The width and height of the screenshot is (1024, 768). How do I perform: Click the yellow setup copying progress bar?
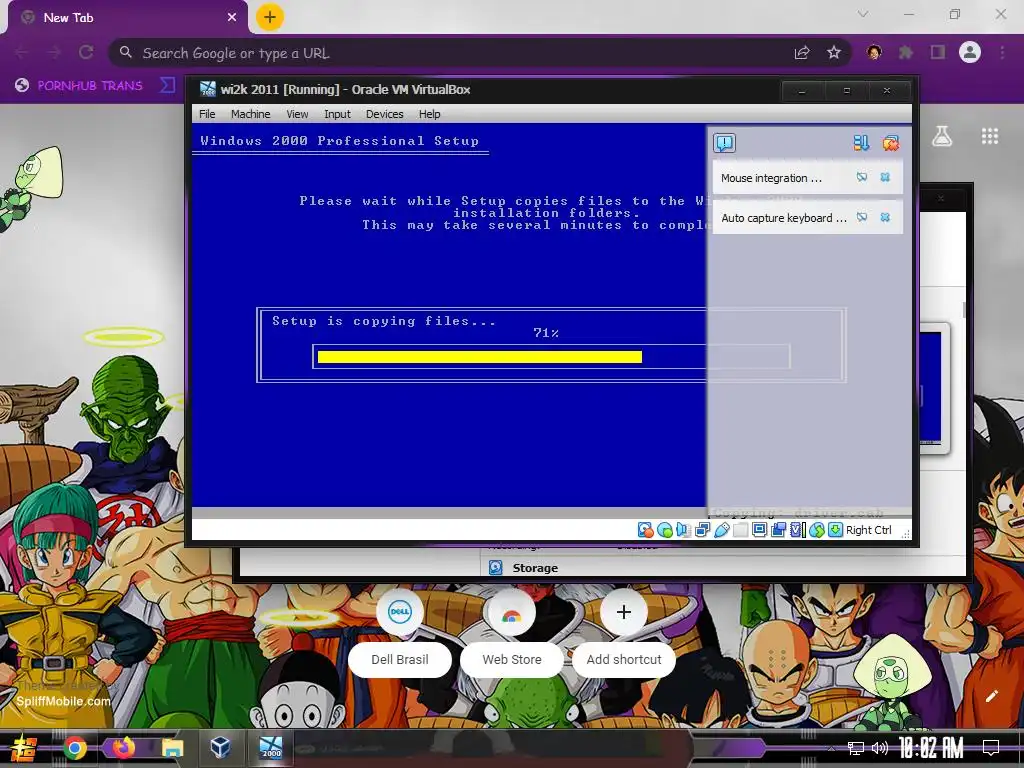480,357
